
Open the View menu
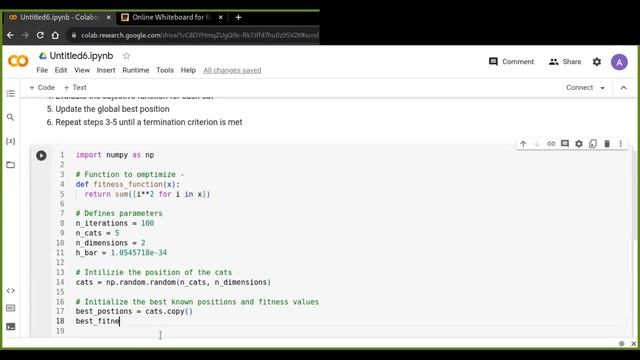pos(82,70)
